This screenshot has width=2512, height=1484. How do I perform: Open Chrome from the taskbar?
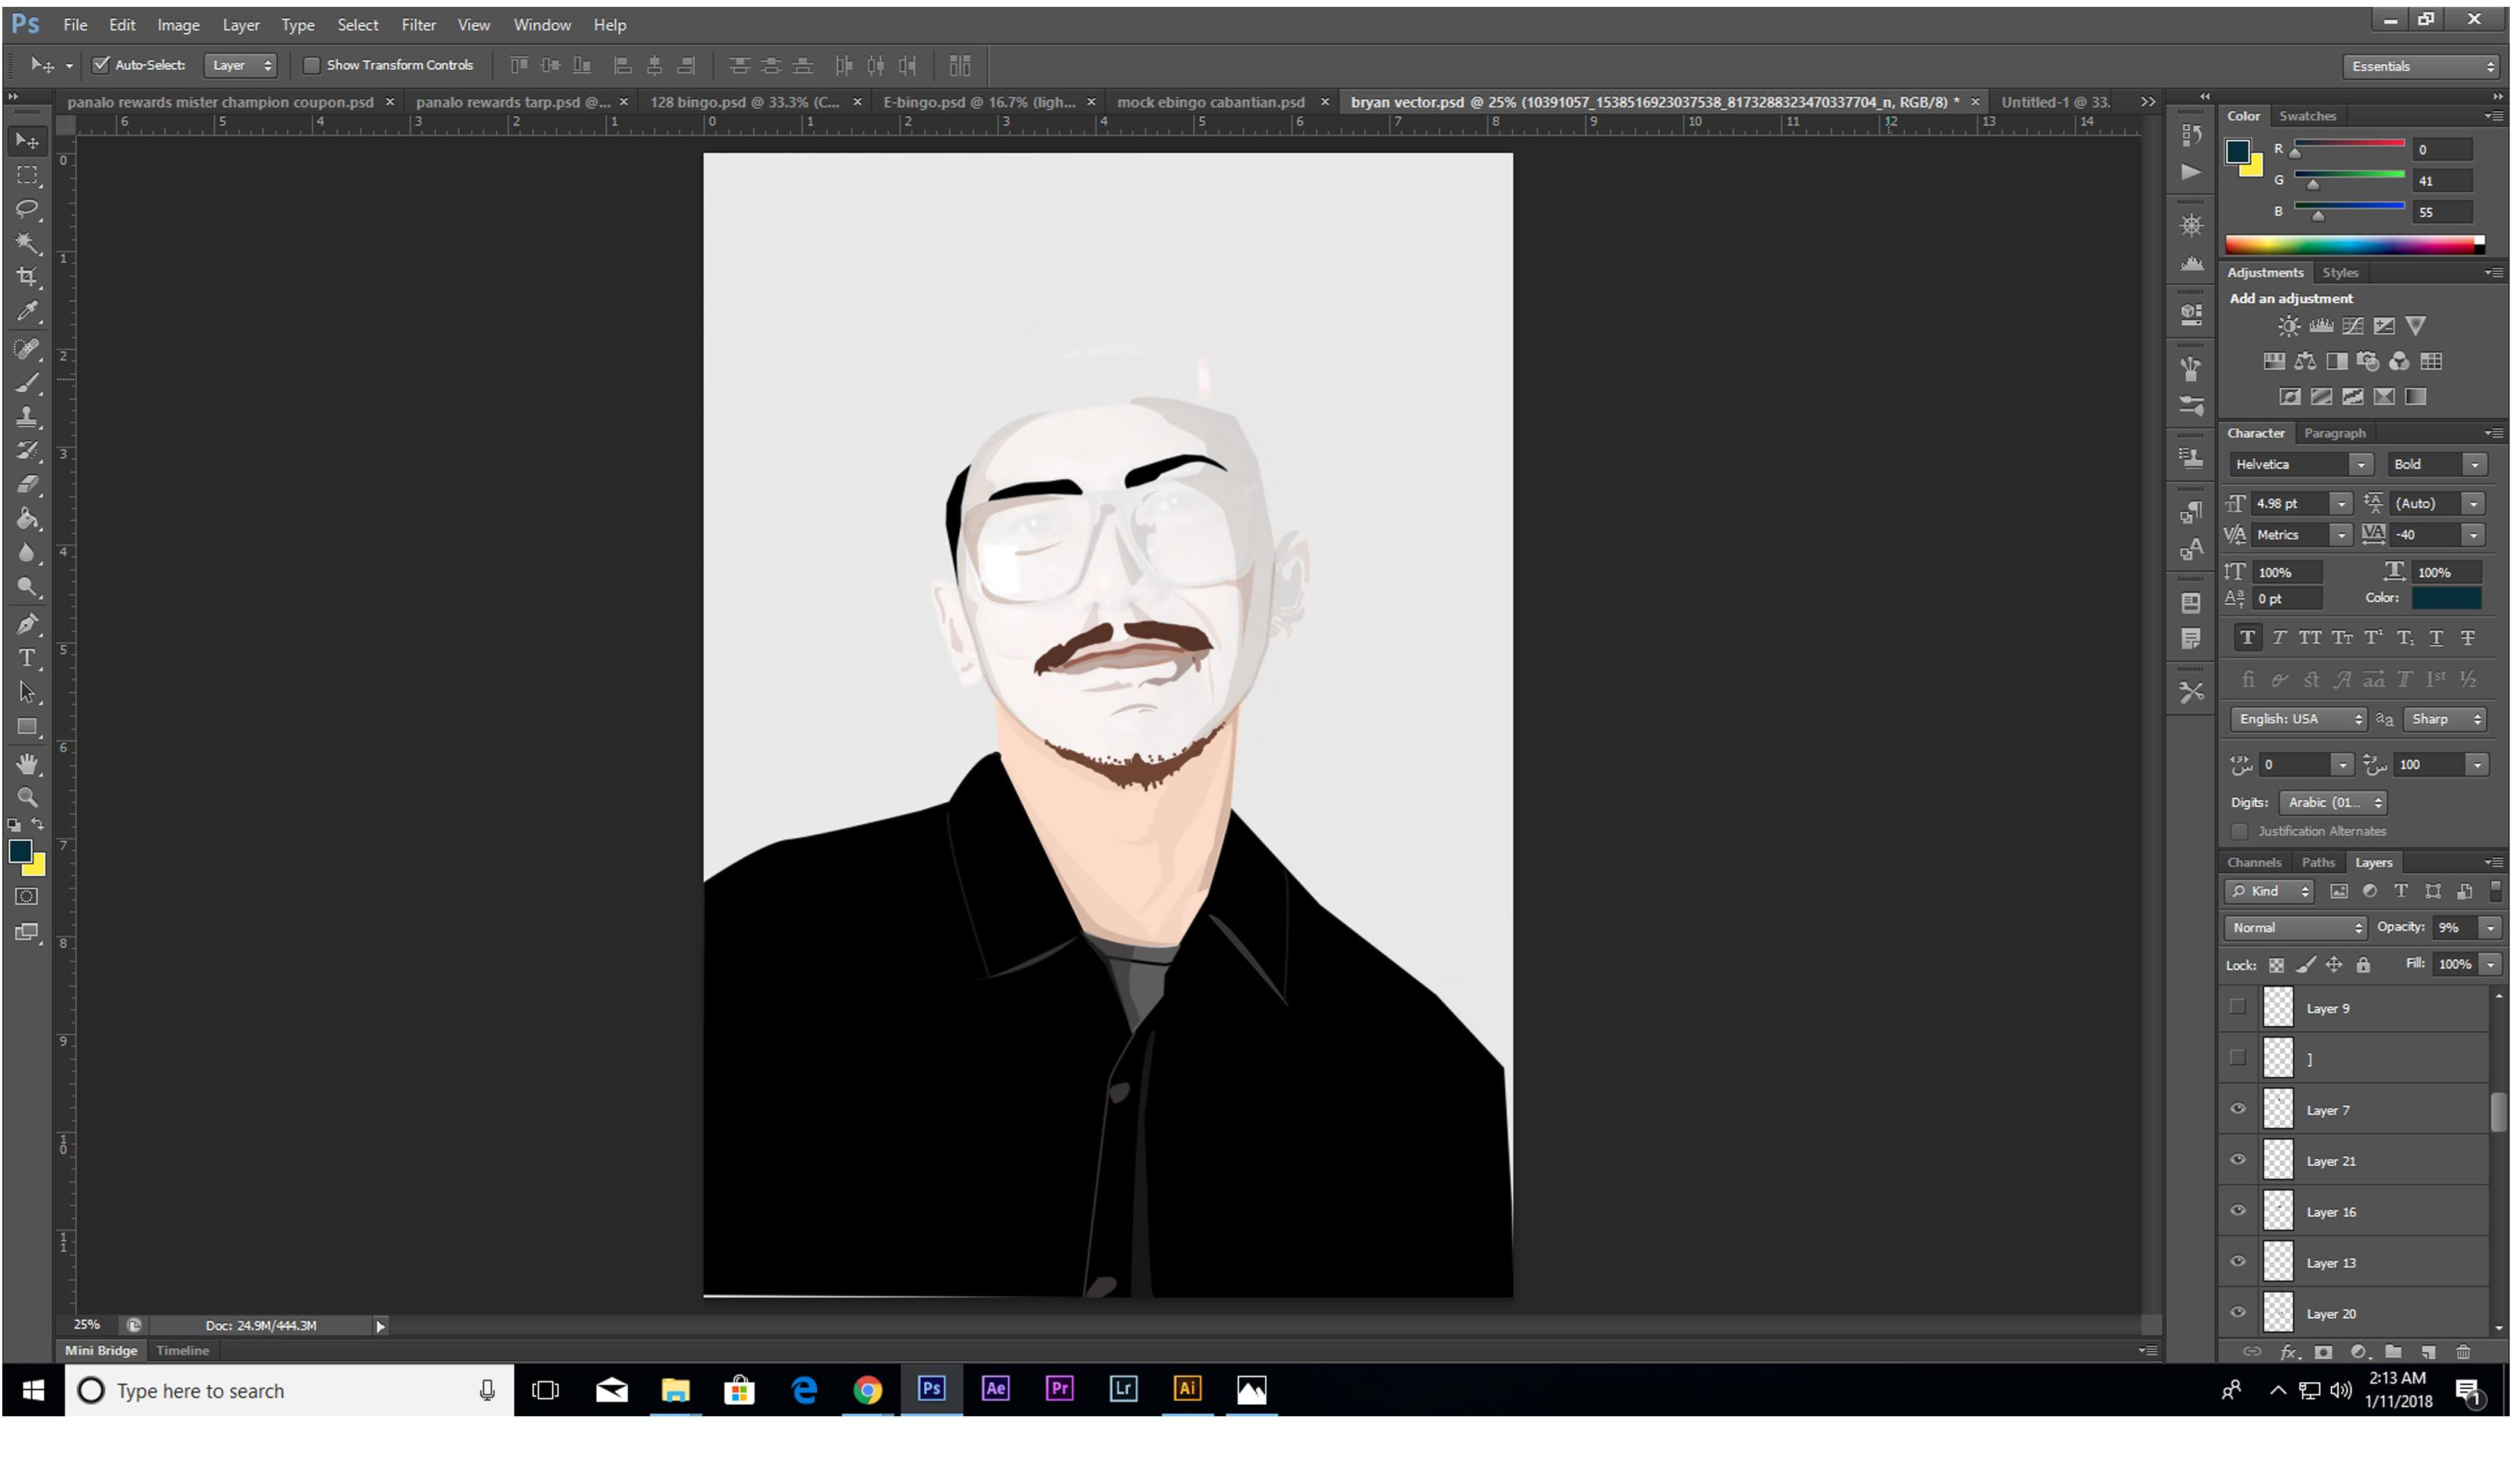click(x=867, y=1389)
